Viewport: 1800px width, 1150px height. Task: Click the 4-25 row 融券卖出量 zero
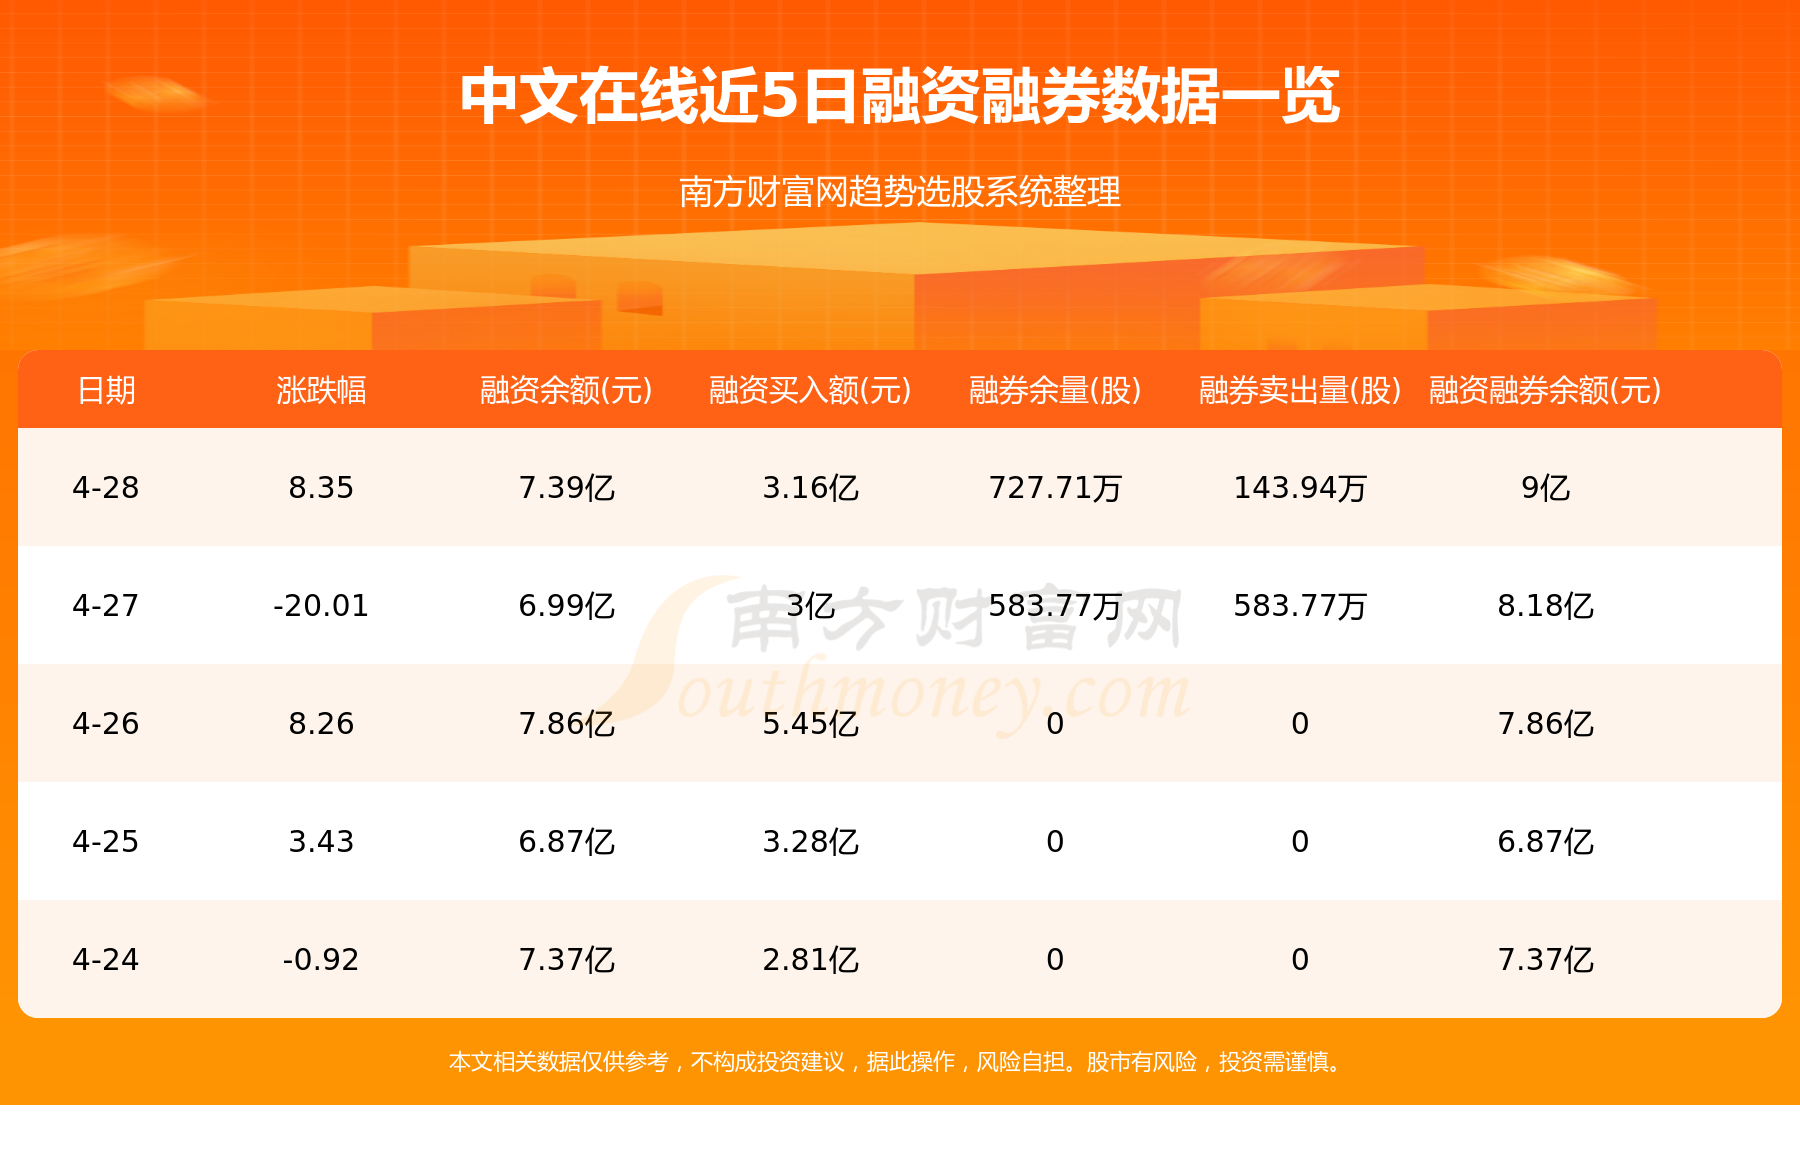pyautogui.click(x=1300, y=841)
